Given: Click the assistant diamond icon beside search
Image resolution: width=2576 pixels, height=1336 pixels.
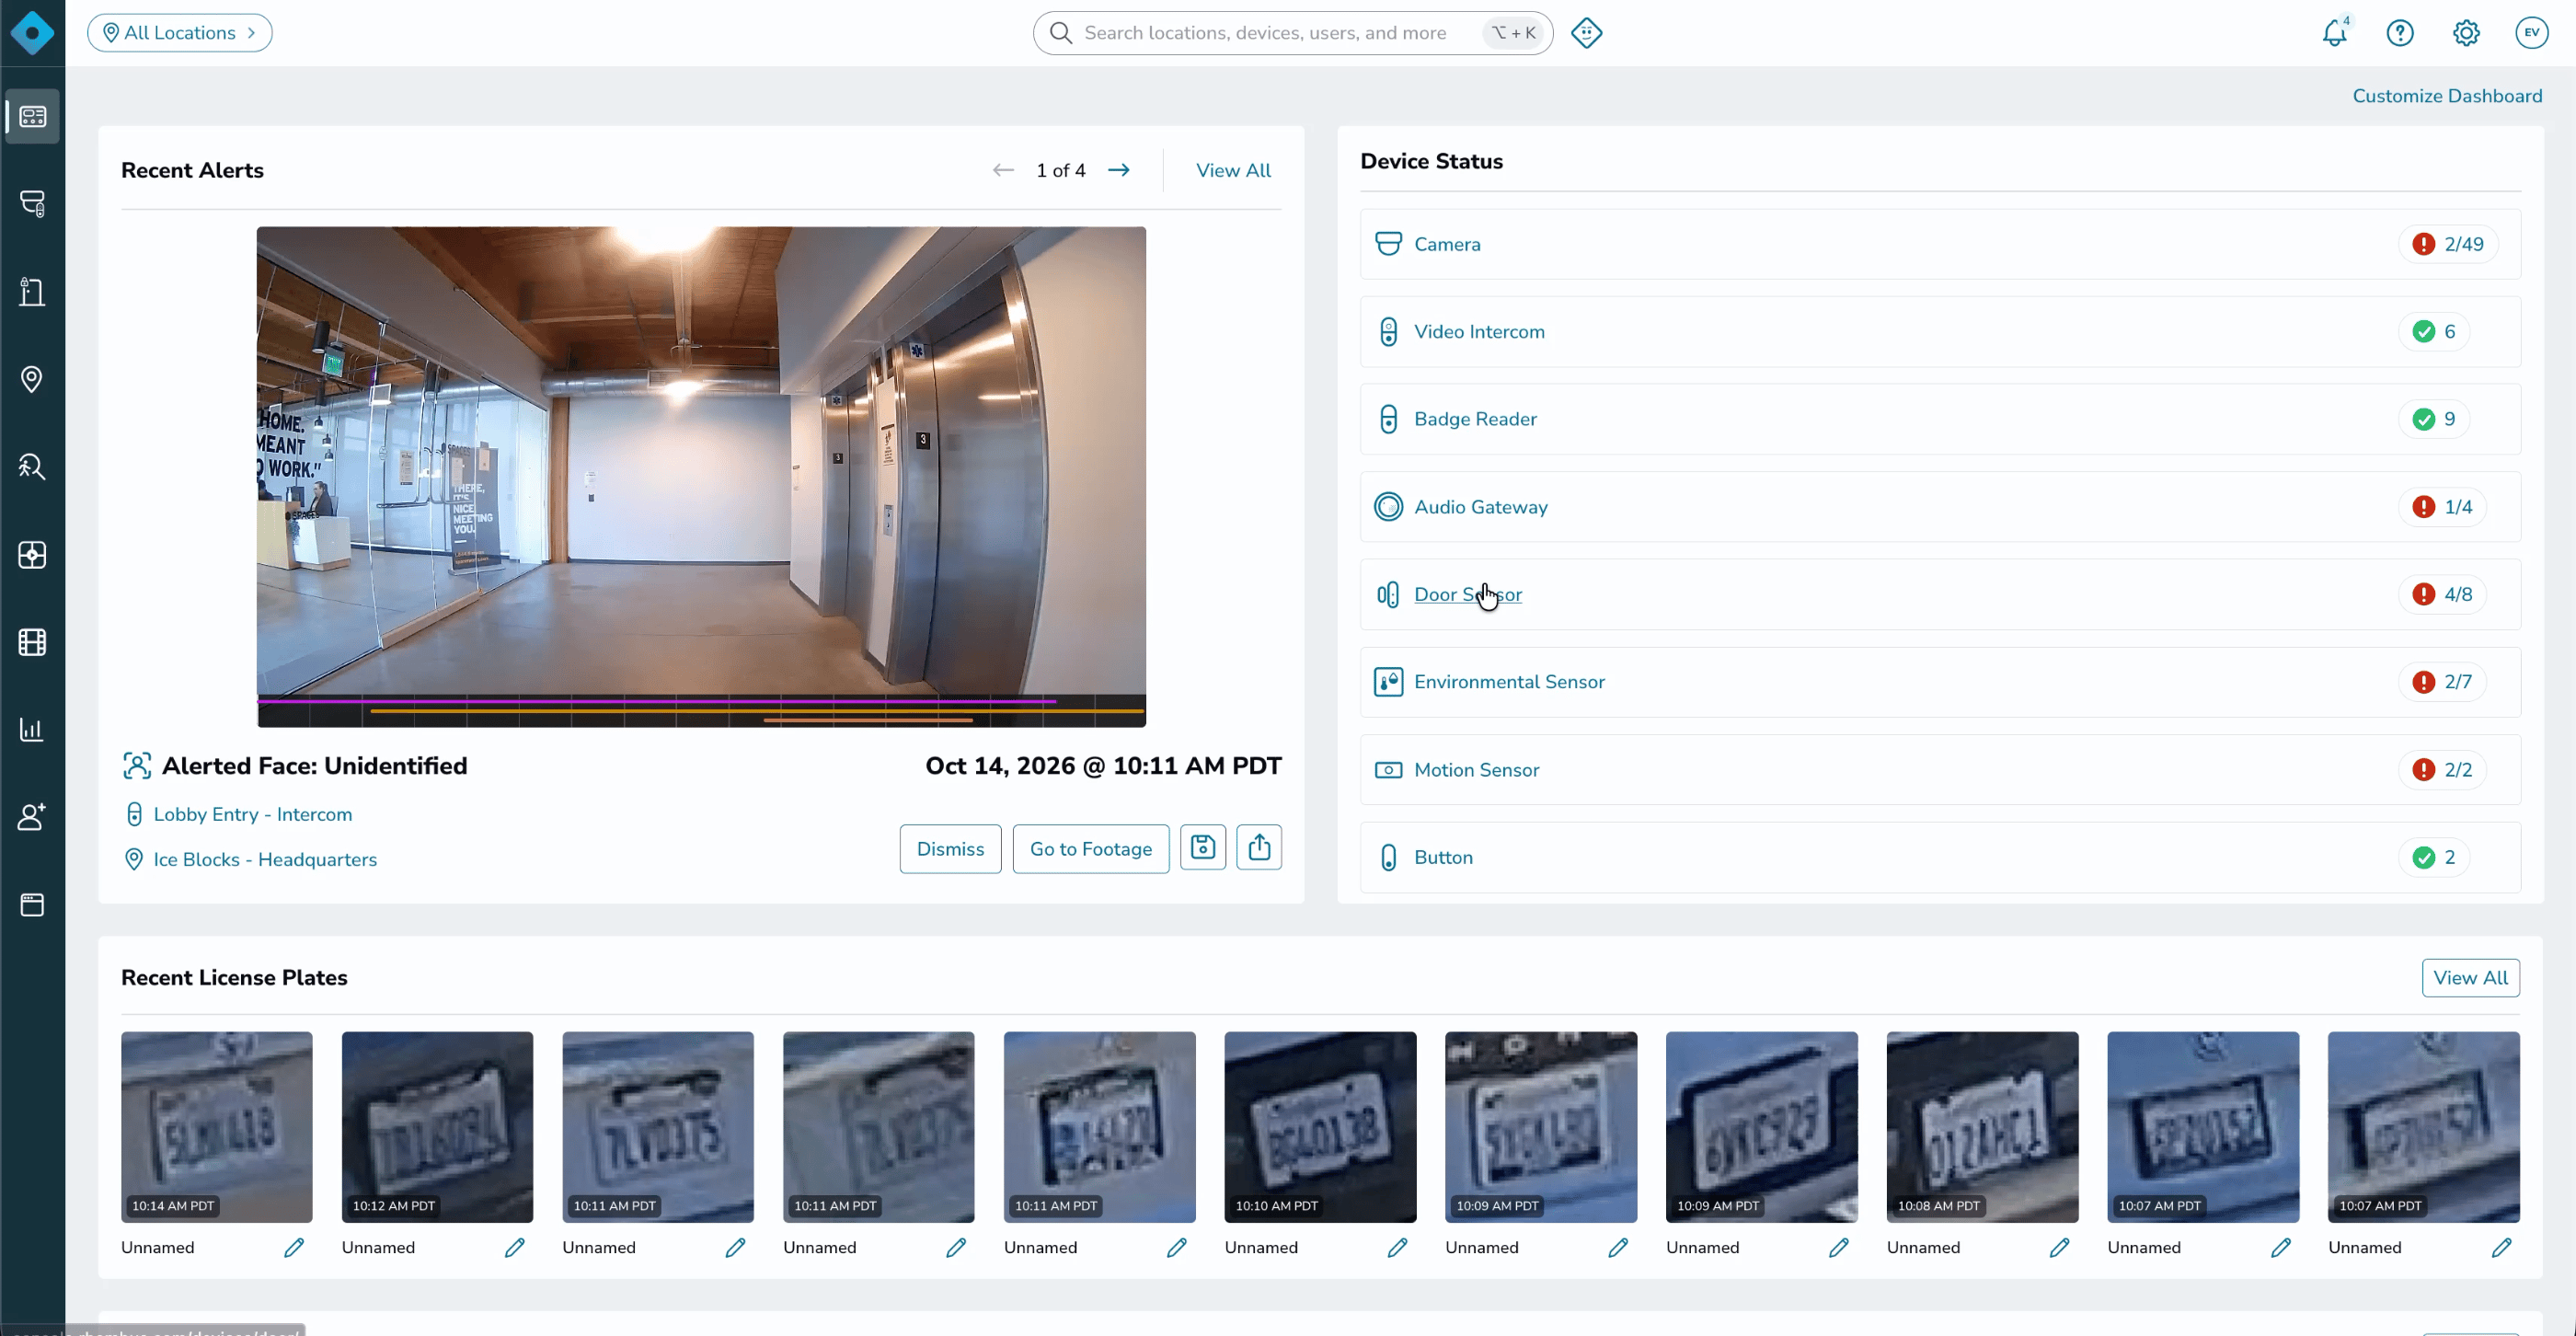Looking at the screenshot, I should pyautogui.click(x=1586, y=33).
